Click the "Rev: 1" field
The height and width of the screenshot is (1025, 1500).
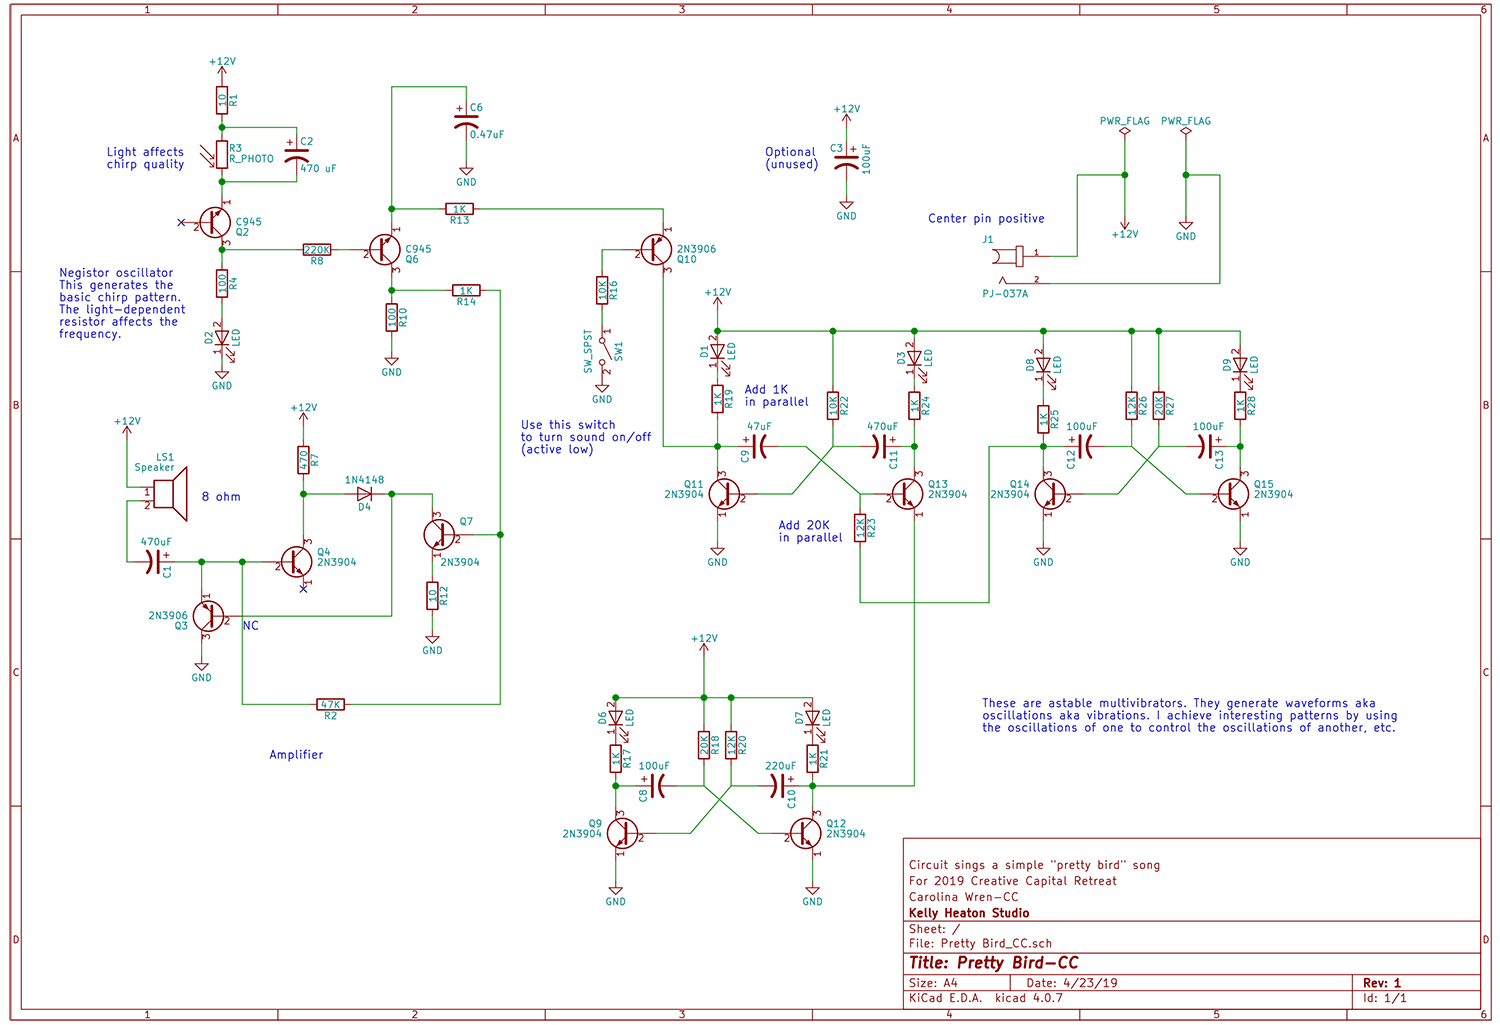tap(1382, 983)
